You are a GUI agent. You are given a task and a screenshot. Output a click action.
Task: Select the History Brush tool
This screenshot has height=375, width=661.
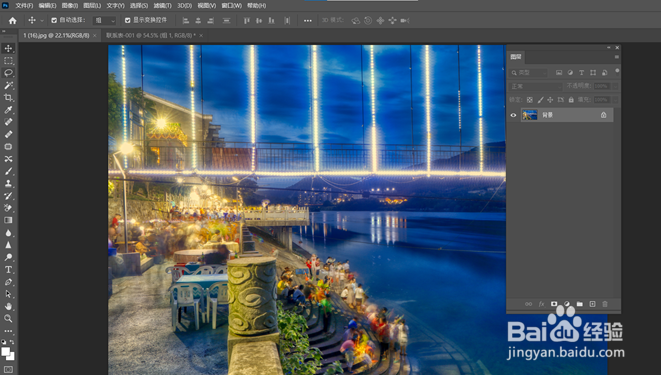[x=8, y=196]
